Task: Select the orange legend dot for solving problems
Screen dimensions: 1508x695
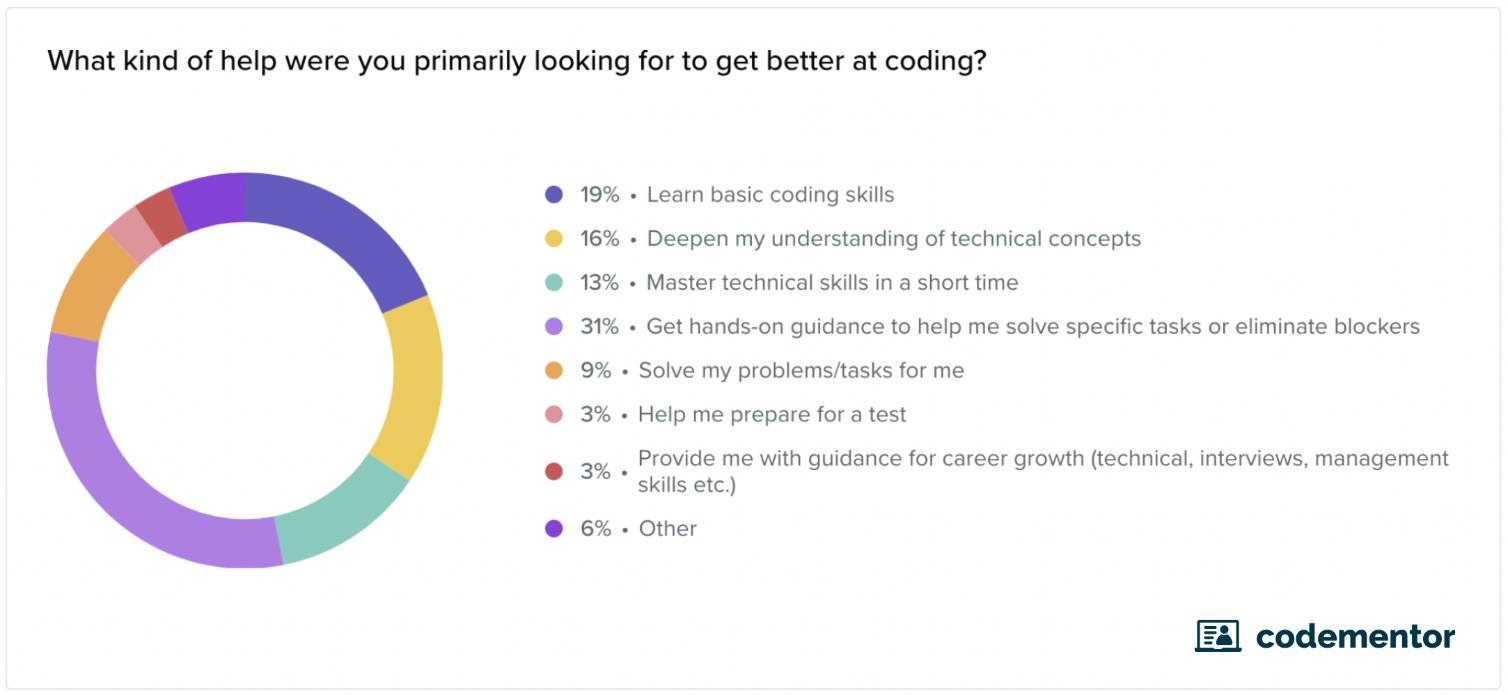Action: coord(554,371)
